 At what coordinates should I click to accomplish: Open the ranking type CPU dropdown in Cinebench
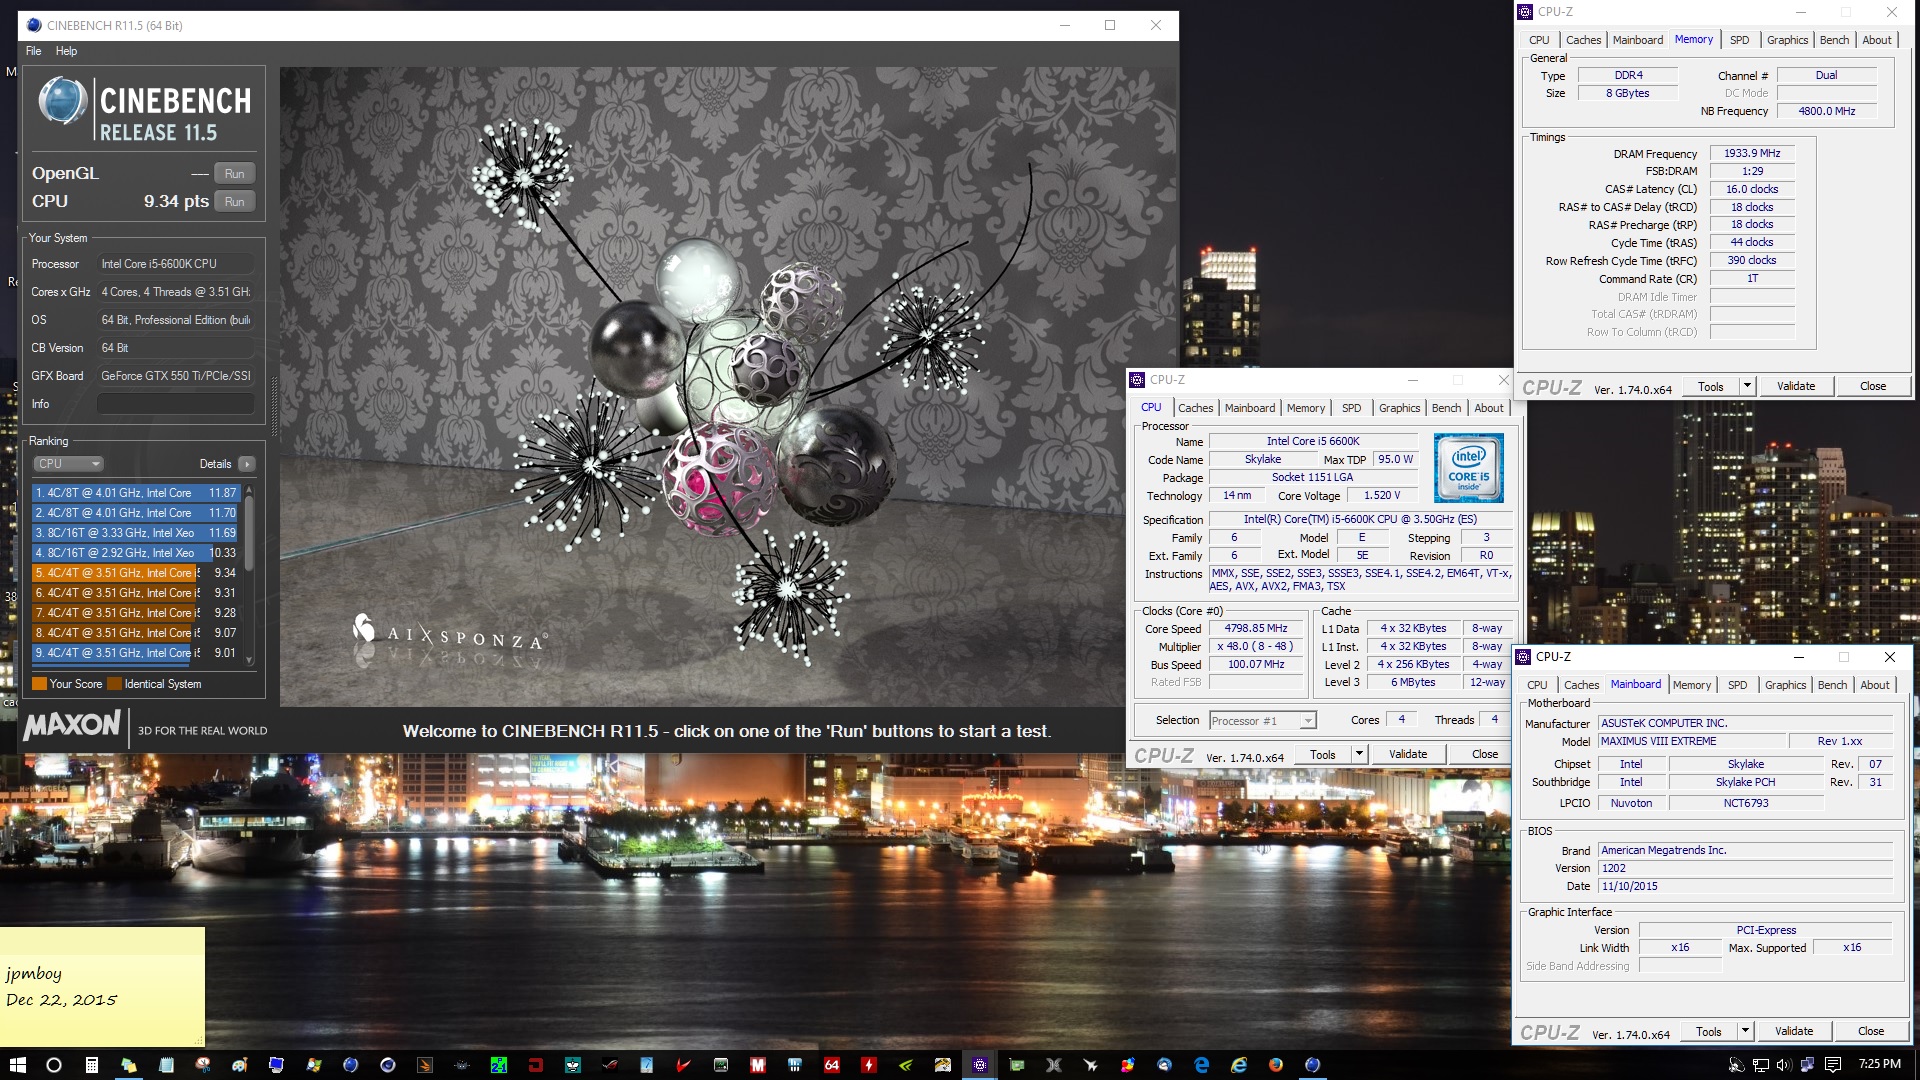(69, 464)
